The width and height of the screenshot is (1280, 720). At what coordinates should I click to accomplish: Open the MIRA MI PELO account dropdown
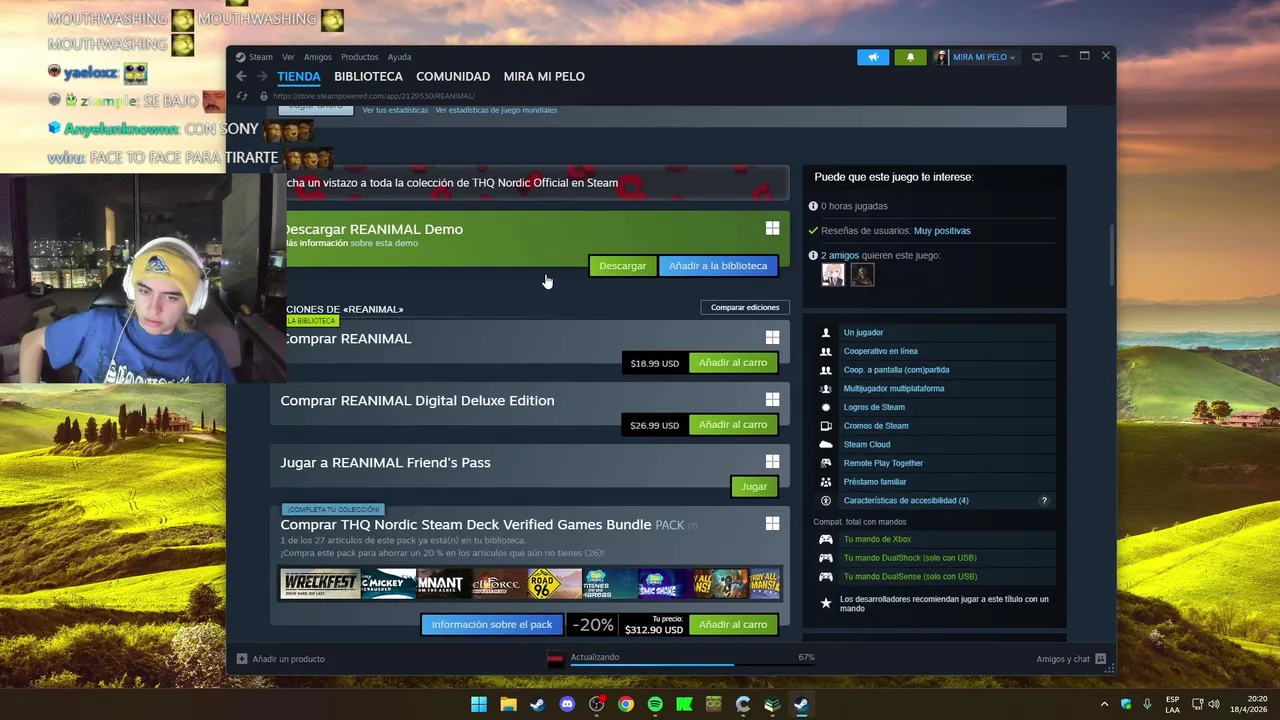point(975,57)
